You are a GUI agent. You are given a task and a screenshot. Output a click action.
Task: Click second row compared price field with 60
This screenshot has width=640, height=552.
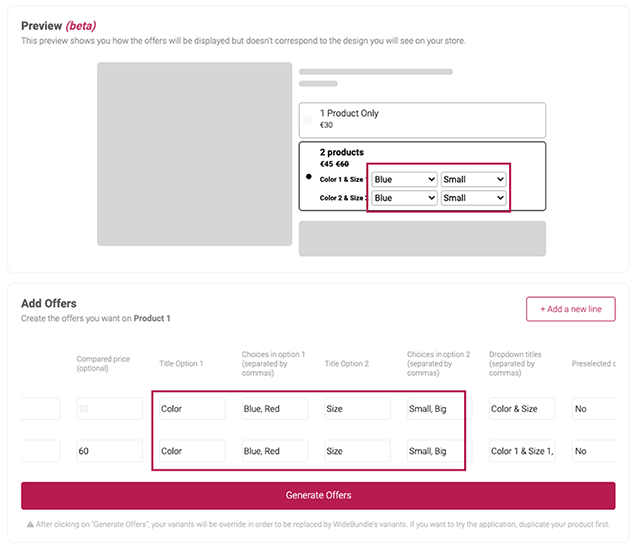109,451
